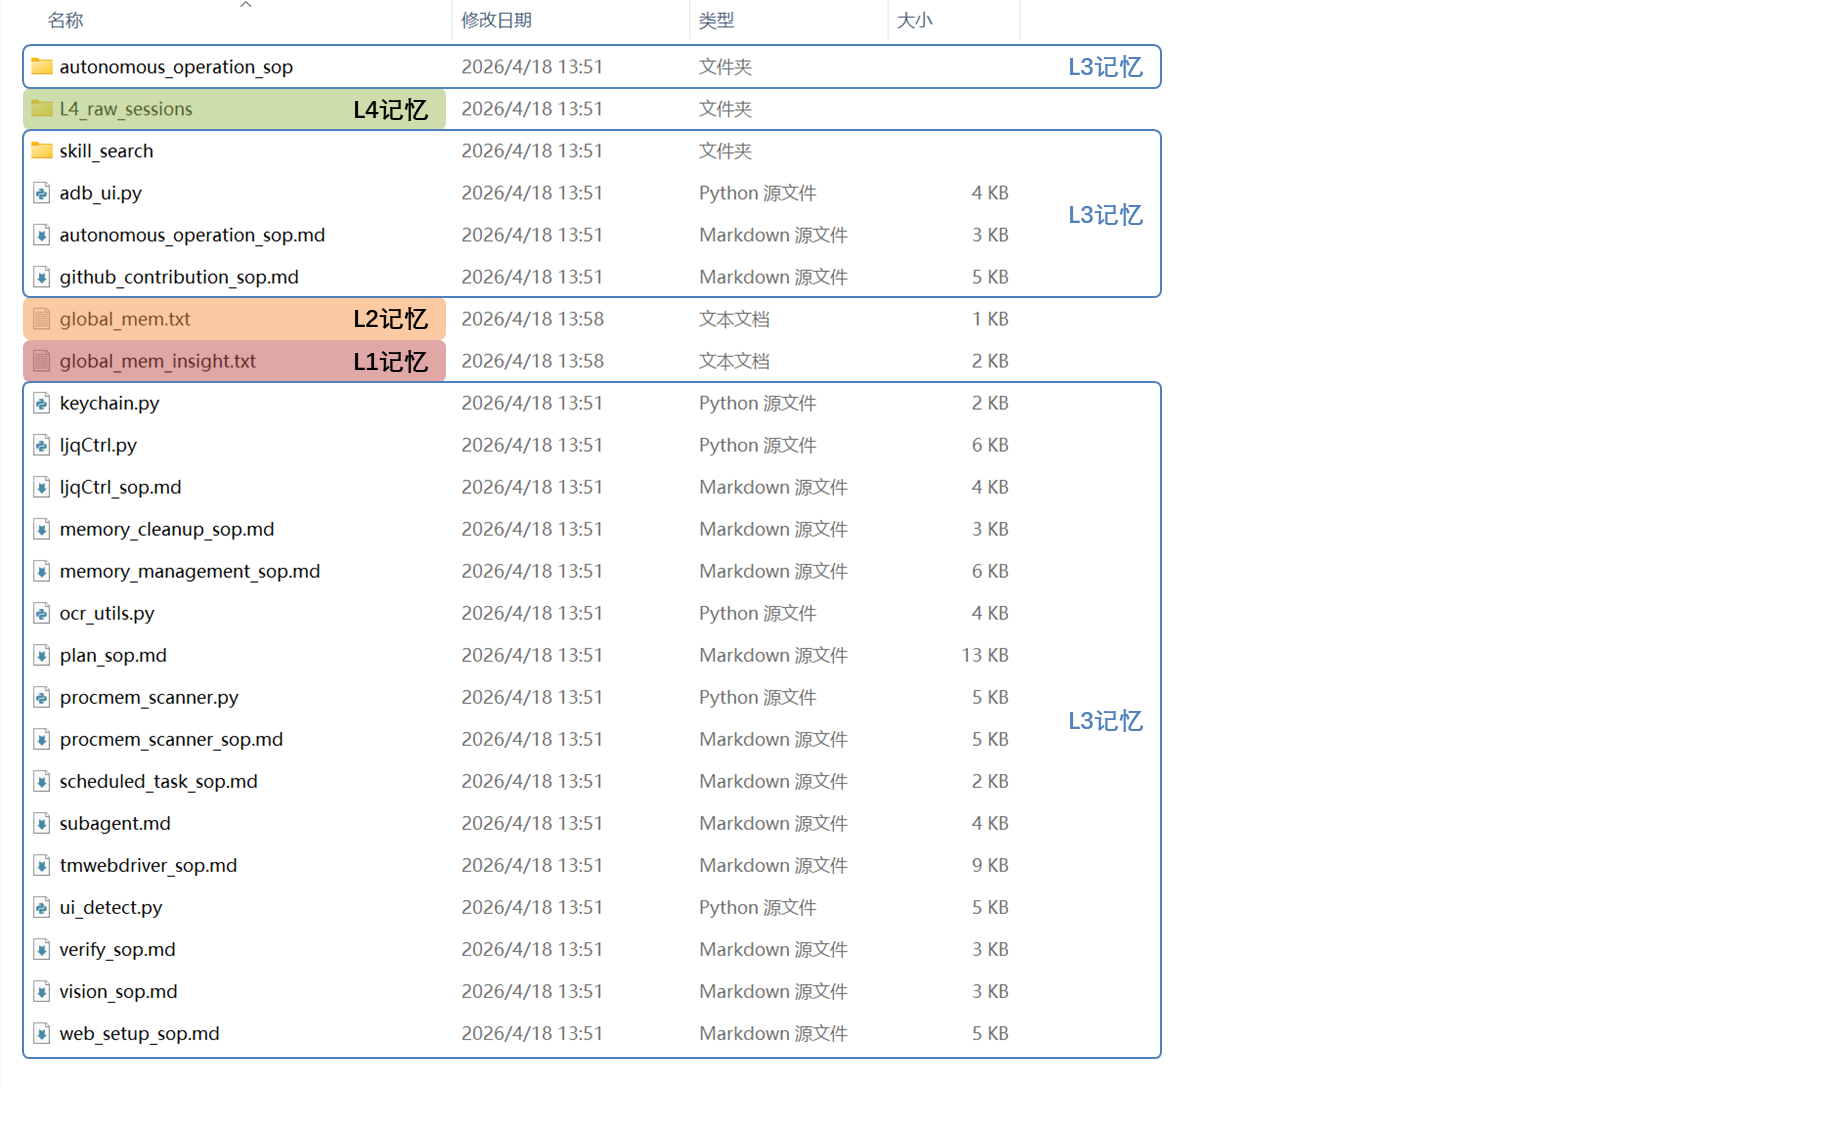
Task: Select the github_contribution_sop.md file
Action: [x=178, y=277]
